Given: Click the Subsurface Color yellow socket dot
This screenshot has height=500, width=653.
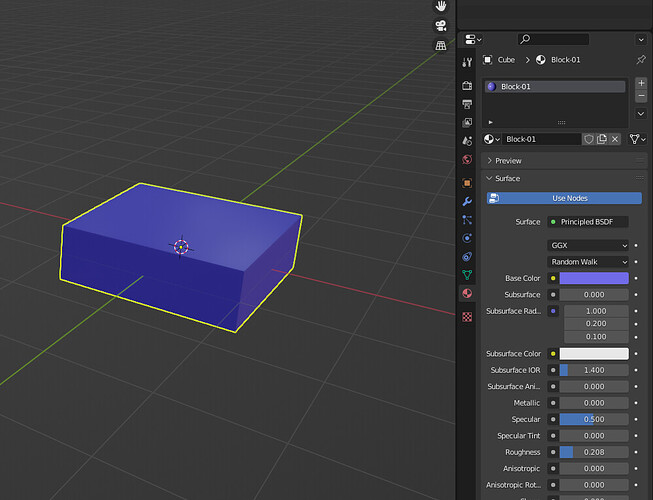Looking at the screenshot, I should click(x=553, y=354).
